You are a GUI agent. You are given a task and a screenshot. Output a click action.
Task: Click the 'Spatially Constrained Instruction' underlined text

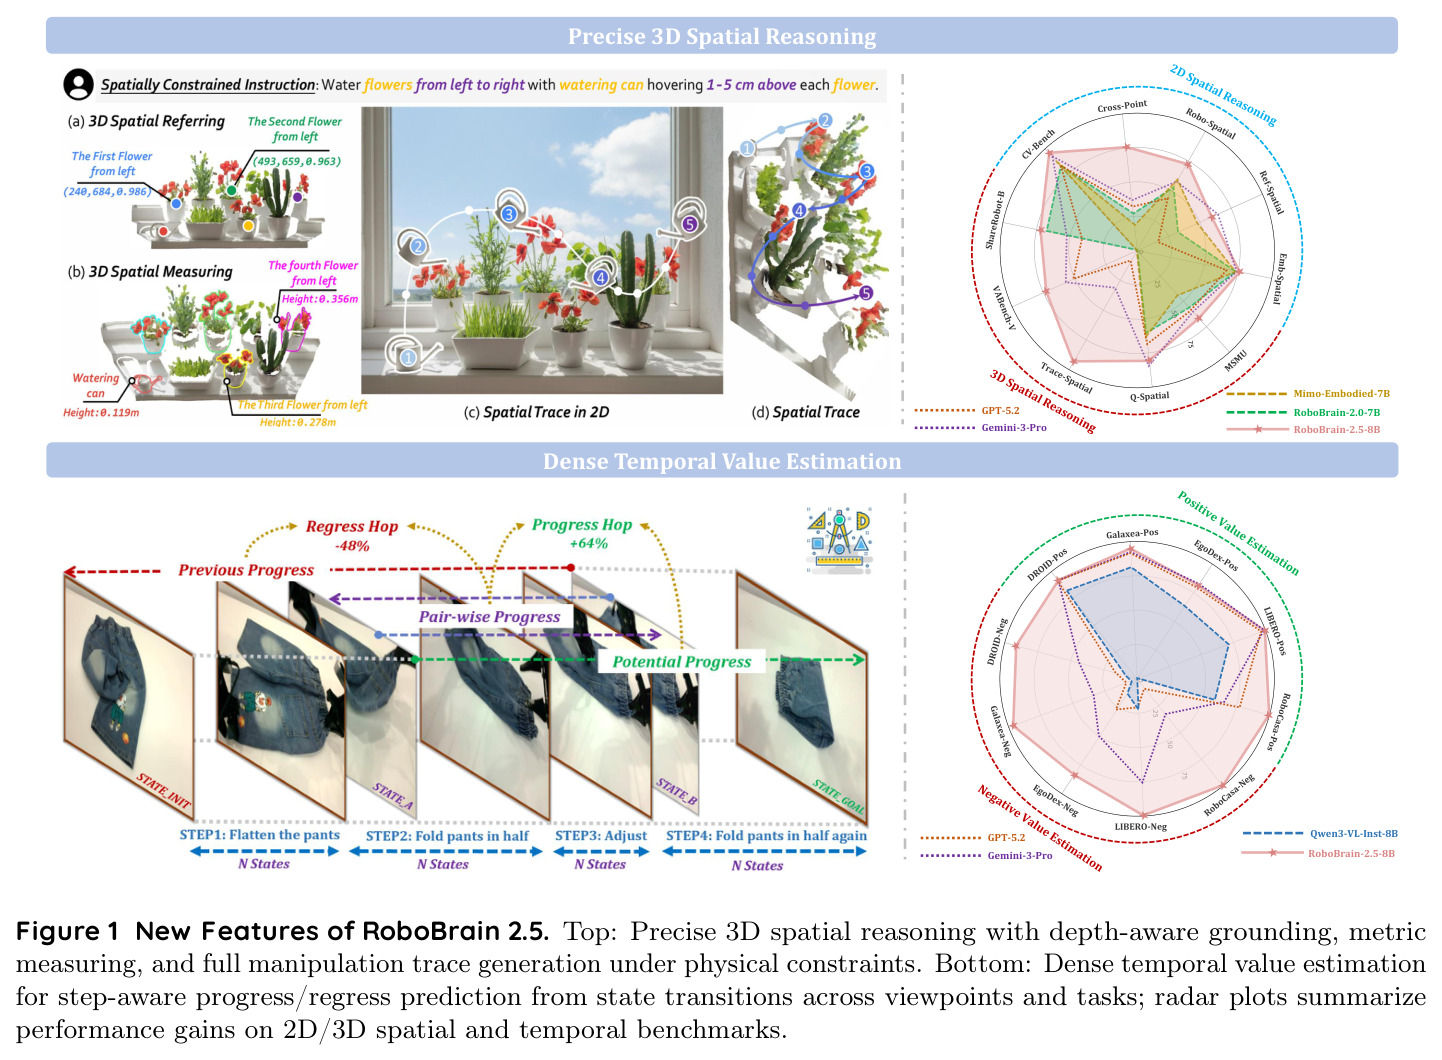pyautogui.click(x=208, y=85)
